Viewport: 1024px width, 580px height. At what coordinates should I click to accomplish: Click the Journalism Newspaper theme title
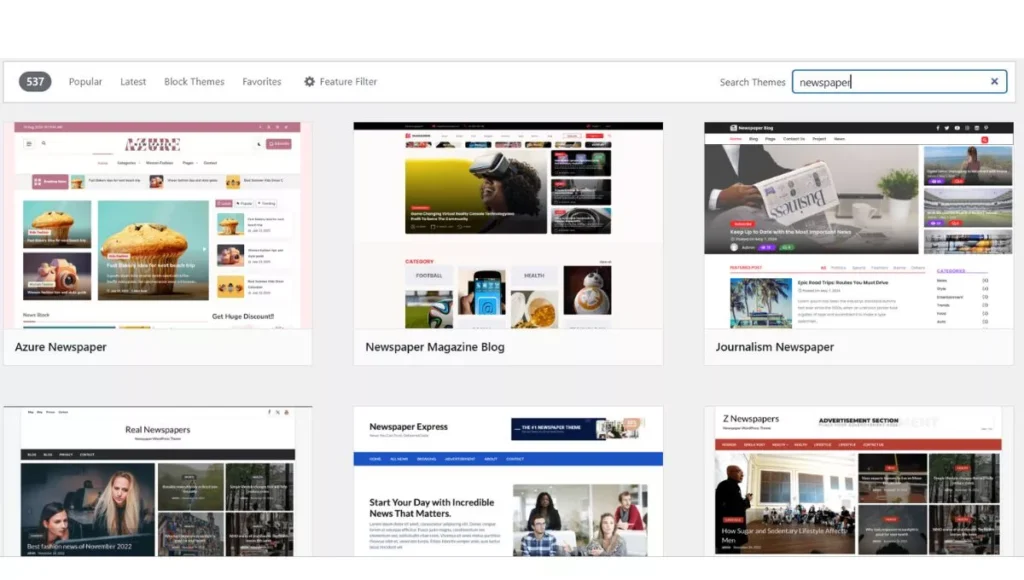[x=775, y=347]
